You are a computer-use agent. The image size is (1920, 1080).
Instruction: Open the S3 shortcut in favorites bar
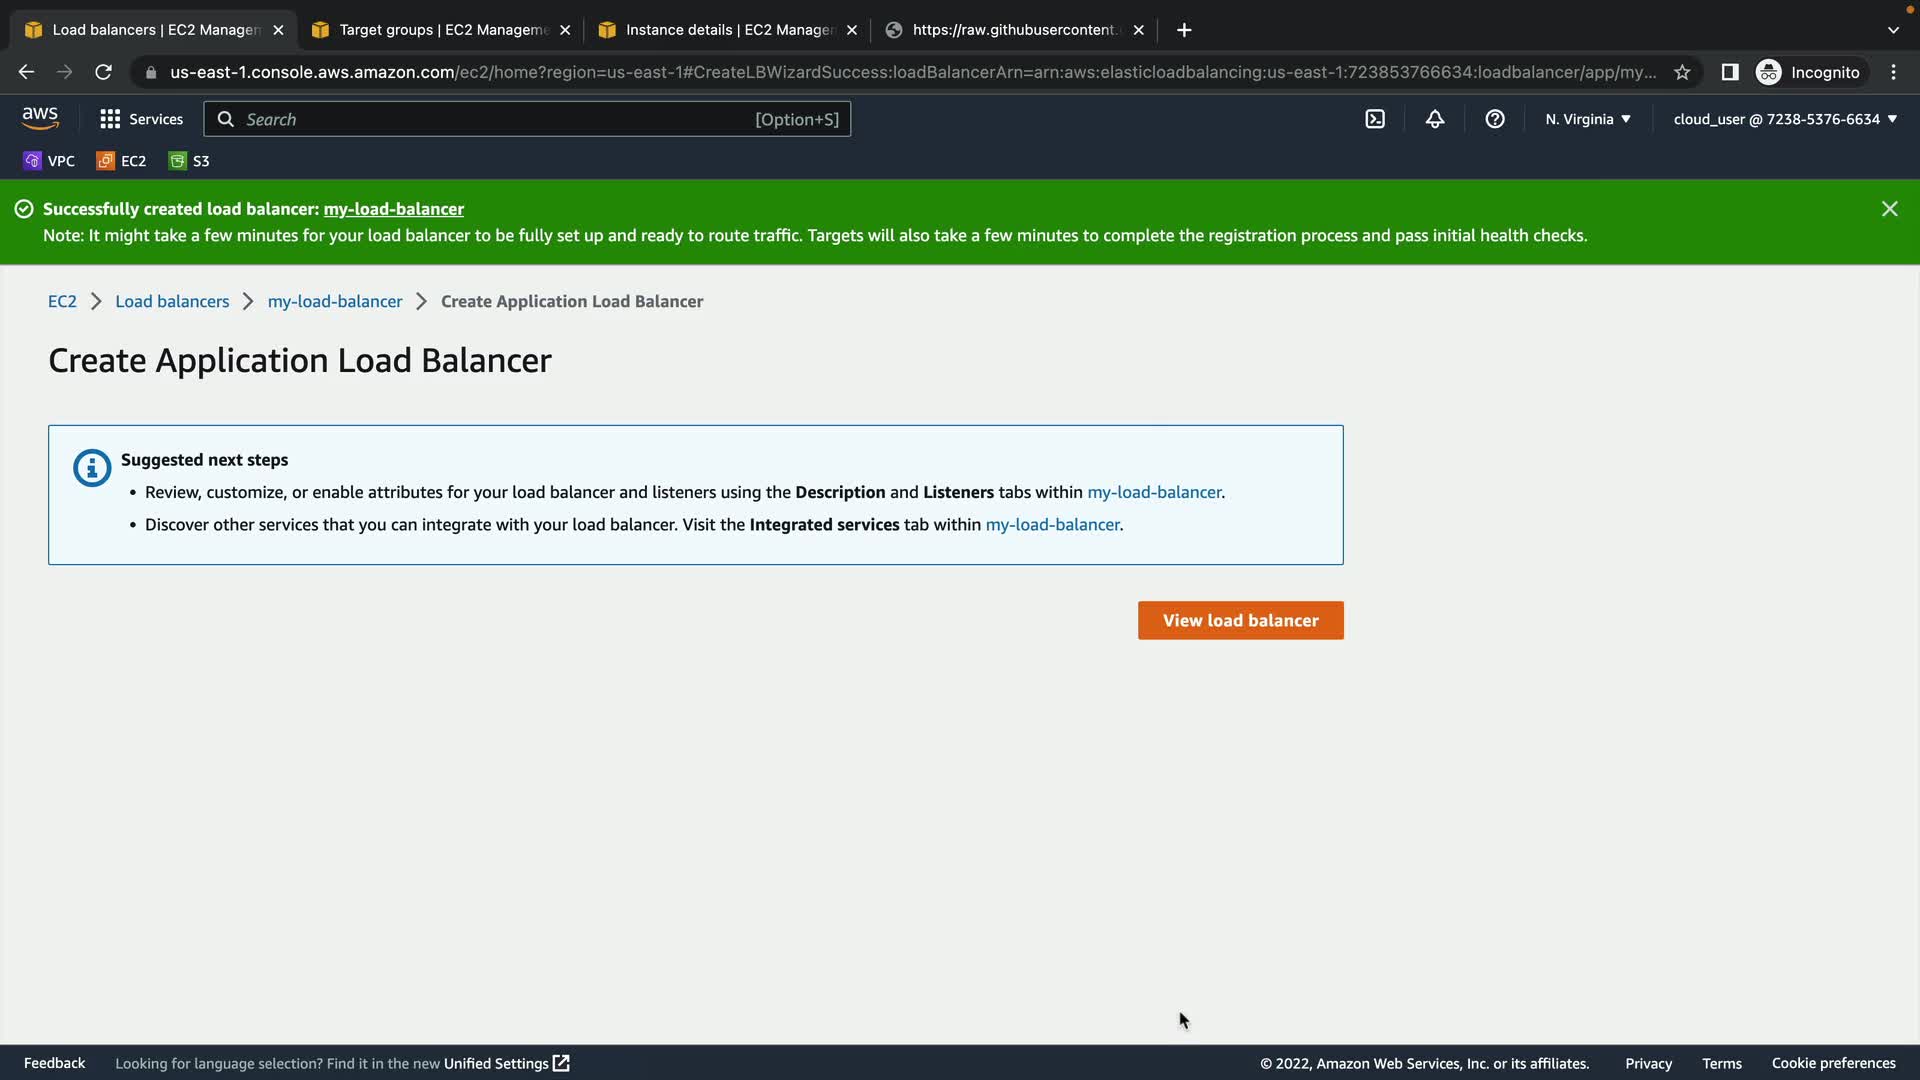coord(189,161)
